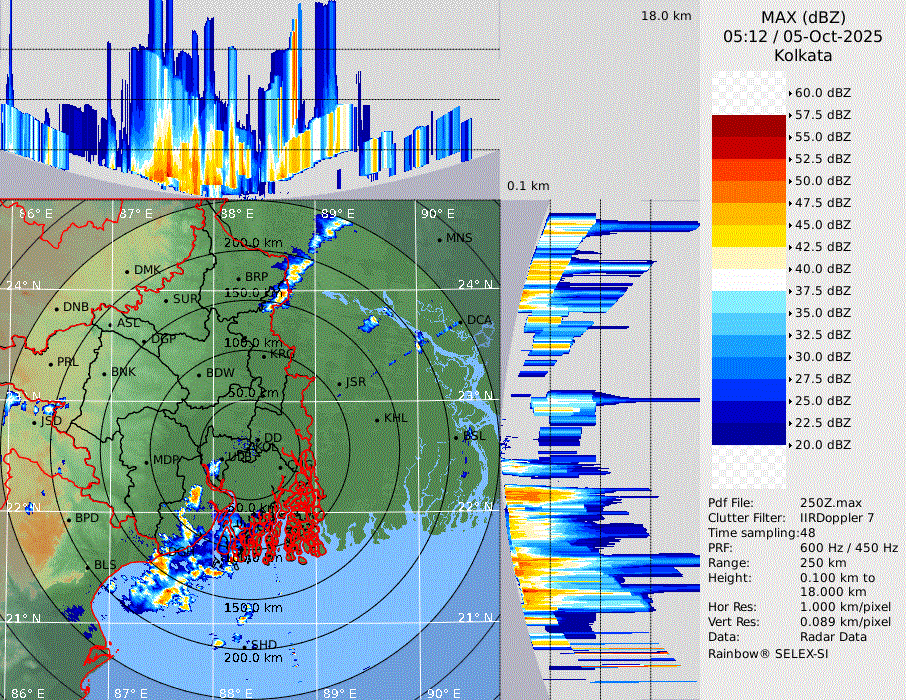Viewport: 906px width, 700px height.
Task: Click the dark red 55.0 dBZ swatch
Action: tap(748, 126)
